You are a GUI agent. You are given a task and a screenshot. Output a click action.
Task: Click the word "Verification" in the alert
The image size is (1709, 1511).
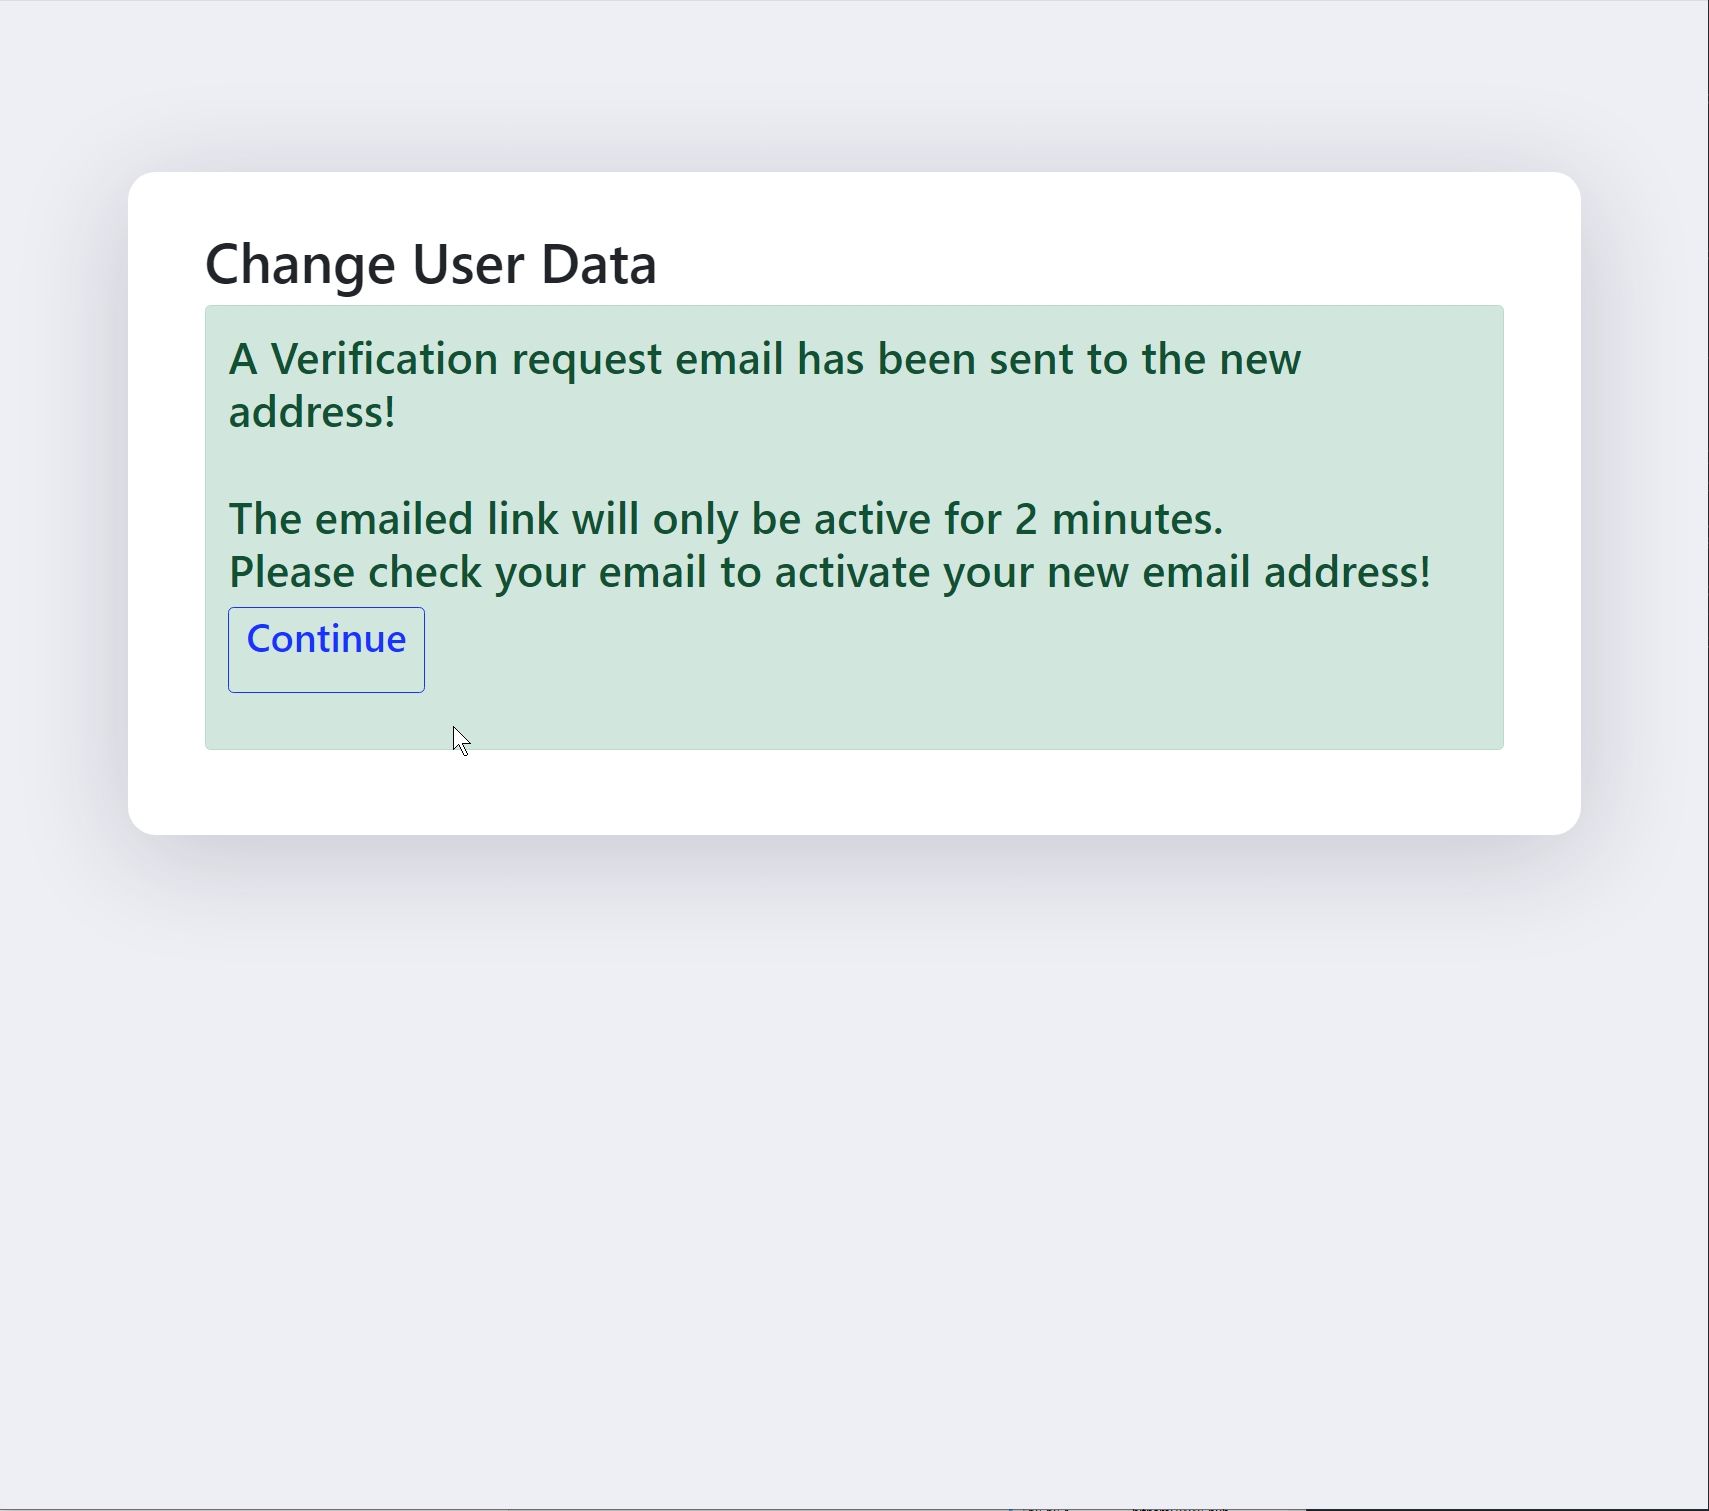coord(384,359)
